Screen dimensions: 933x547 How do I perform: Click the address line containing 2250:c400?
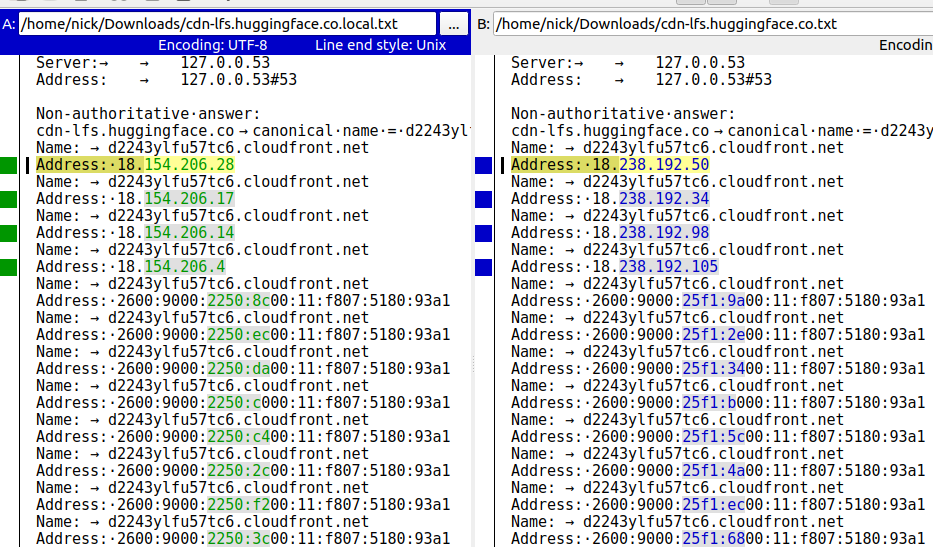coord(243,436)
